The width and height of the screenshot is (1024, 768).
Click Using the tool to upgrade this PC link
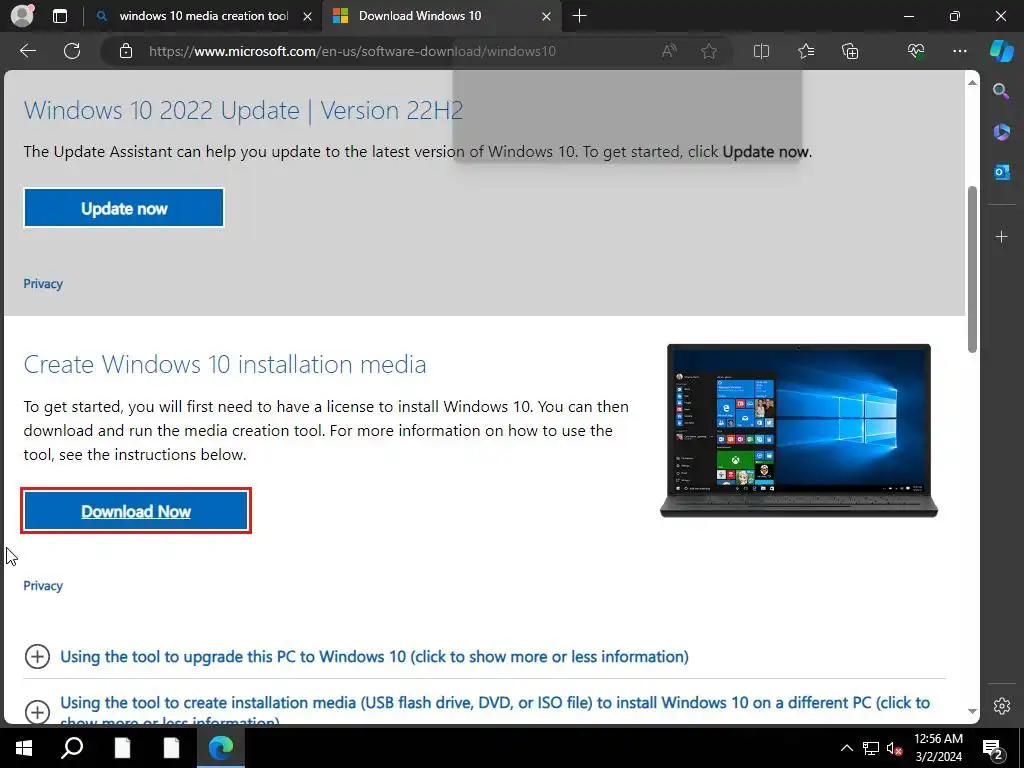(x=374, y=656)
